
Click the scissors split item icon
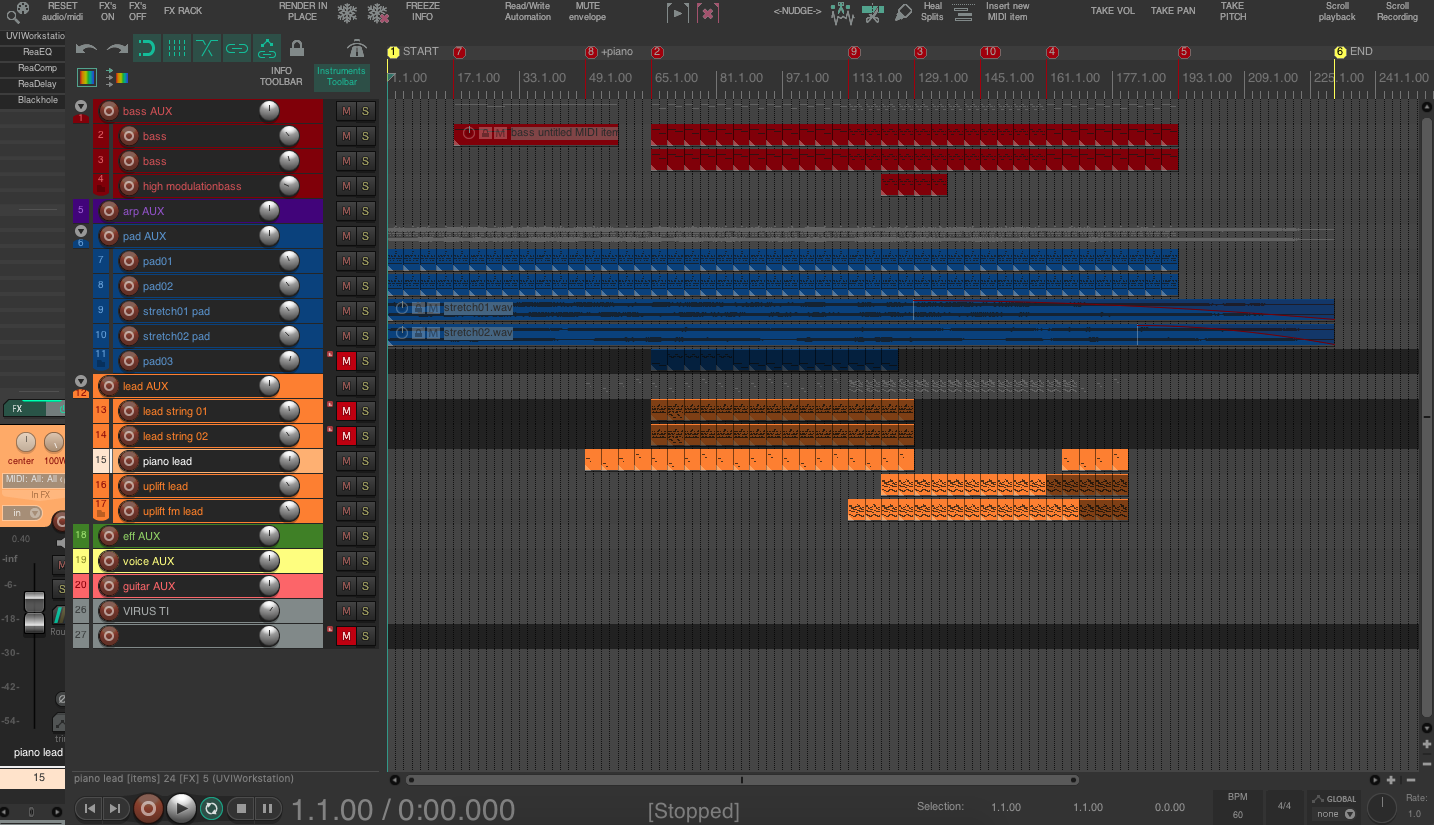click(x=872, y=13)
